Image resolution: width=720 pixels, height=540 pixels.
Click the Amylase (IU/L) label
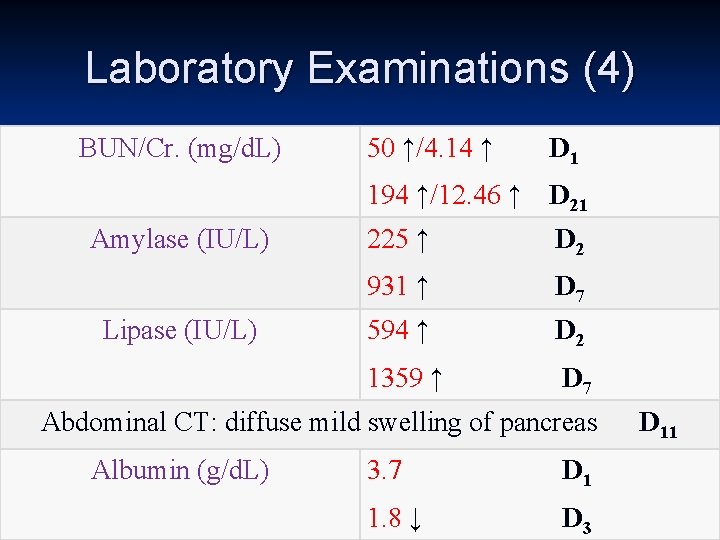point(180,240)
